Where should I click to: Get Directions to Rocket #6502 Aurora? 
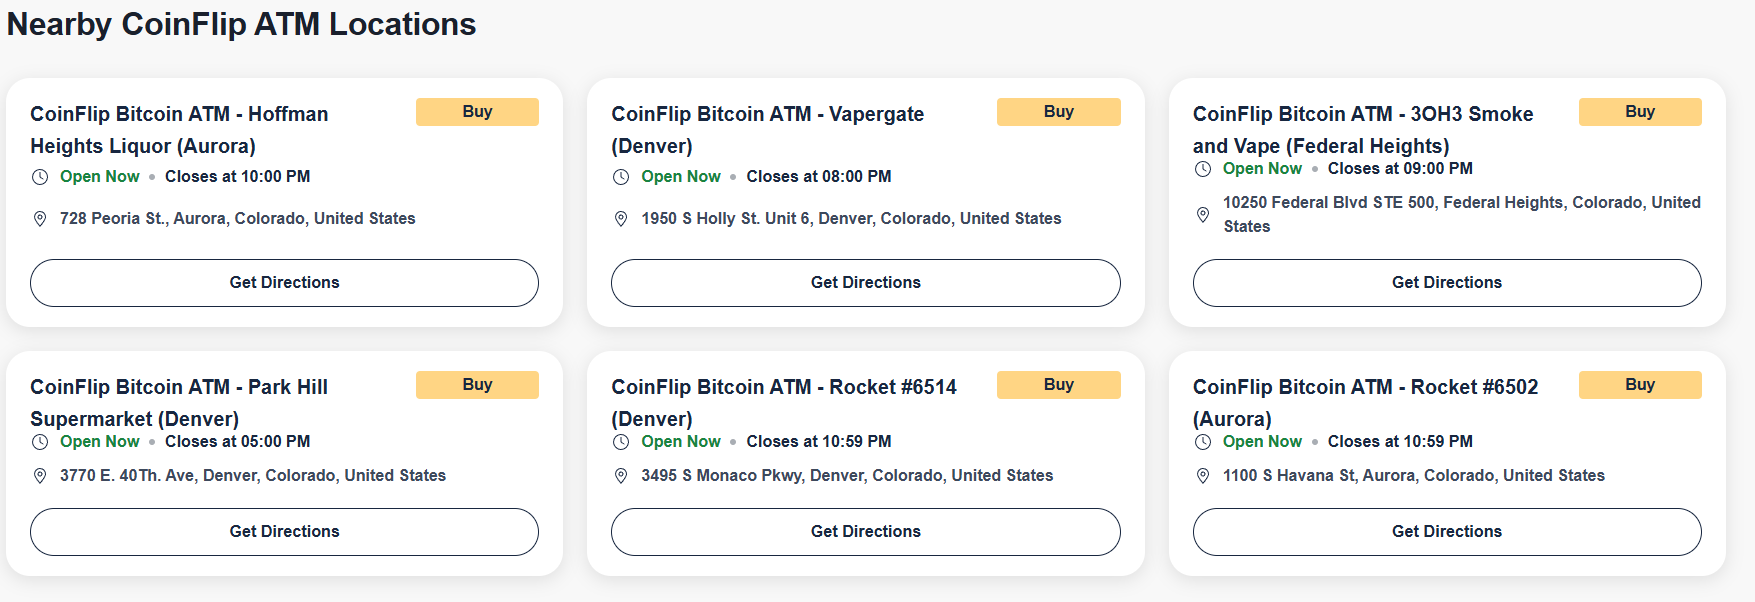tap(1446, 532)
